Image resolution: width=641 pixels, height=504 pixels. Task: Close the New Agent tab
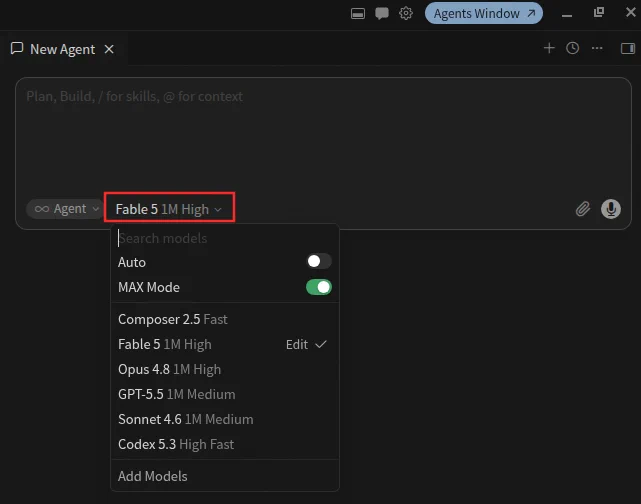pos(109,49)
